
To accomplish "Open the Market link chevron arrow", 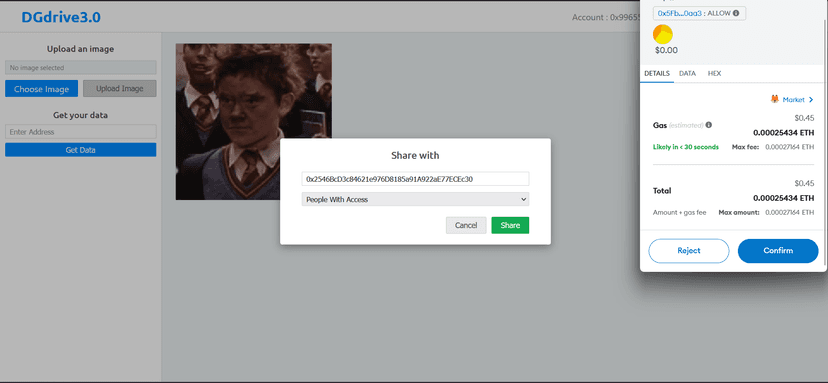I will tap(811, 99).
